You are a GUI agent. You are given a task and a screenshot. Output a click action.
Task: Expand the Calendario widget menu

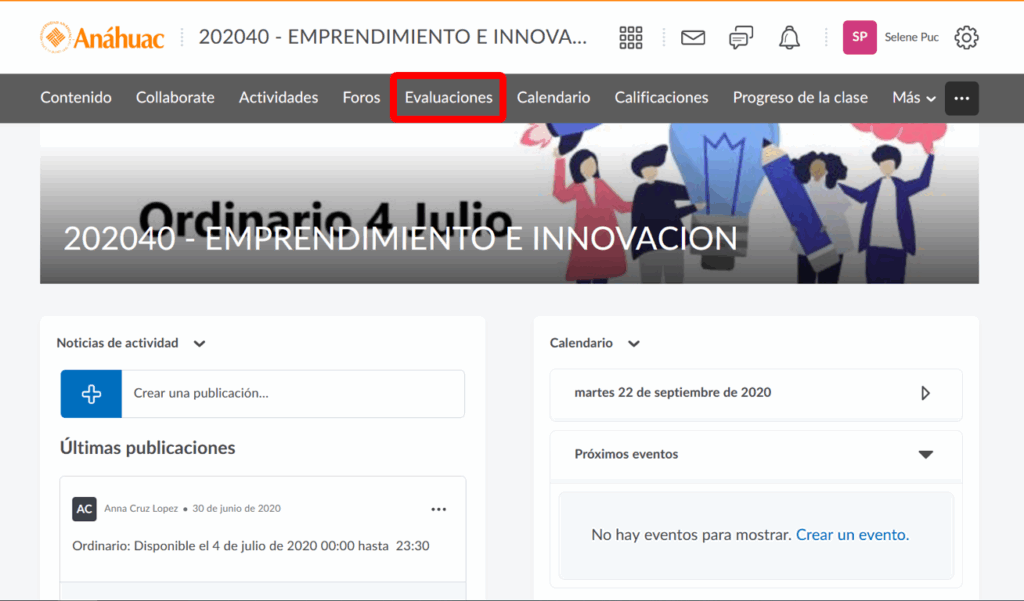pos(633,344)
